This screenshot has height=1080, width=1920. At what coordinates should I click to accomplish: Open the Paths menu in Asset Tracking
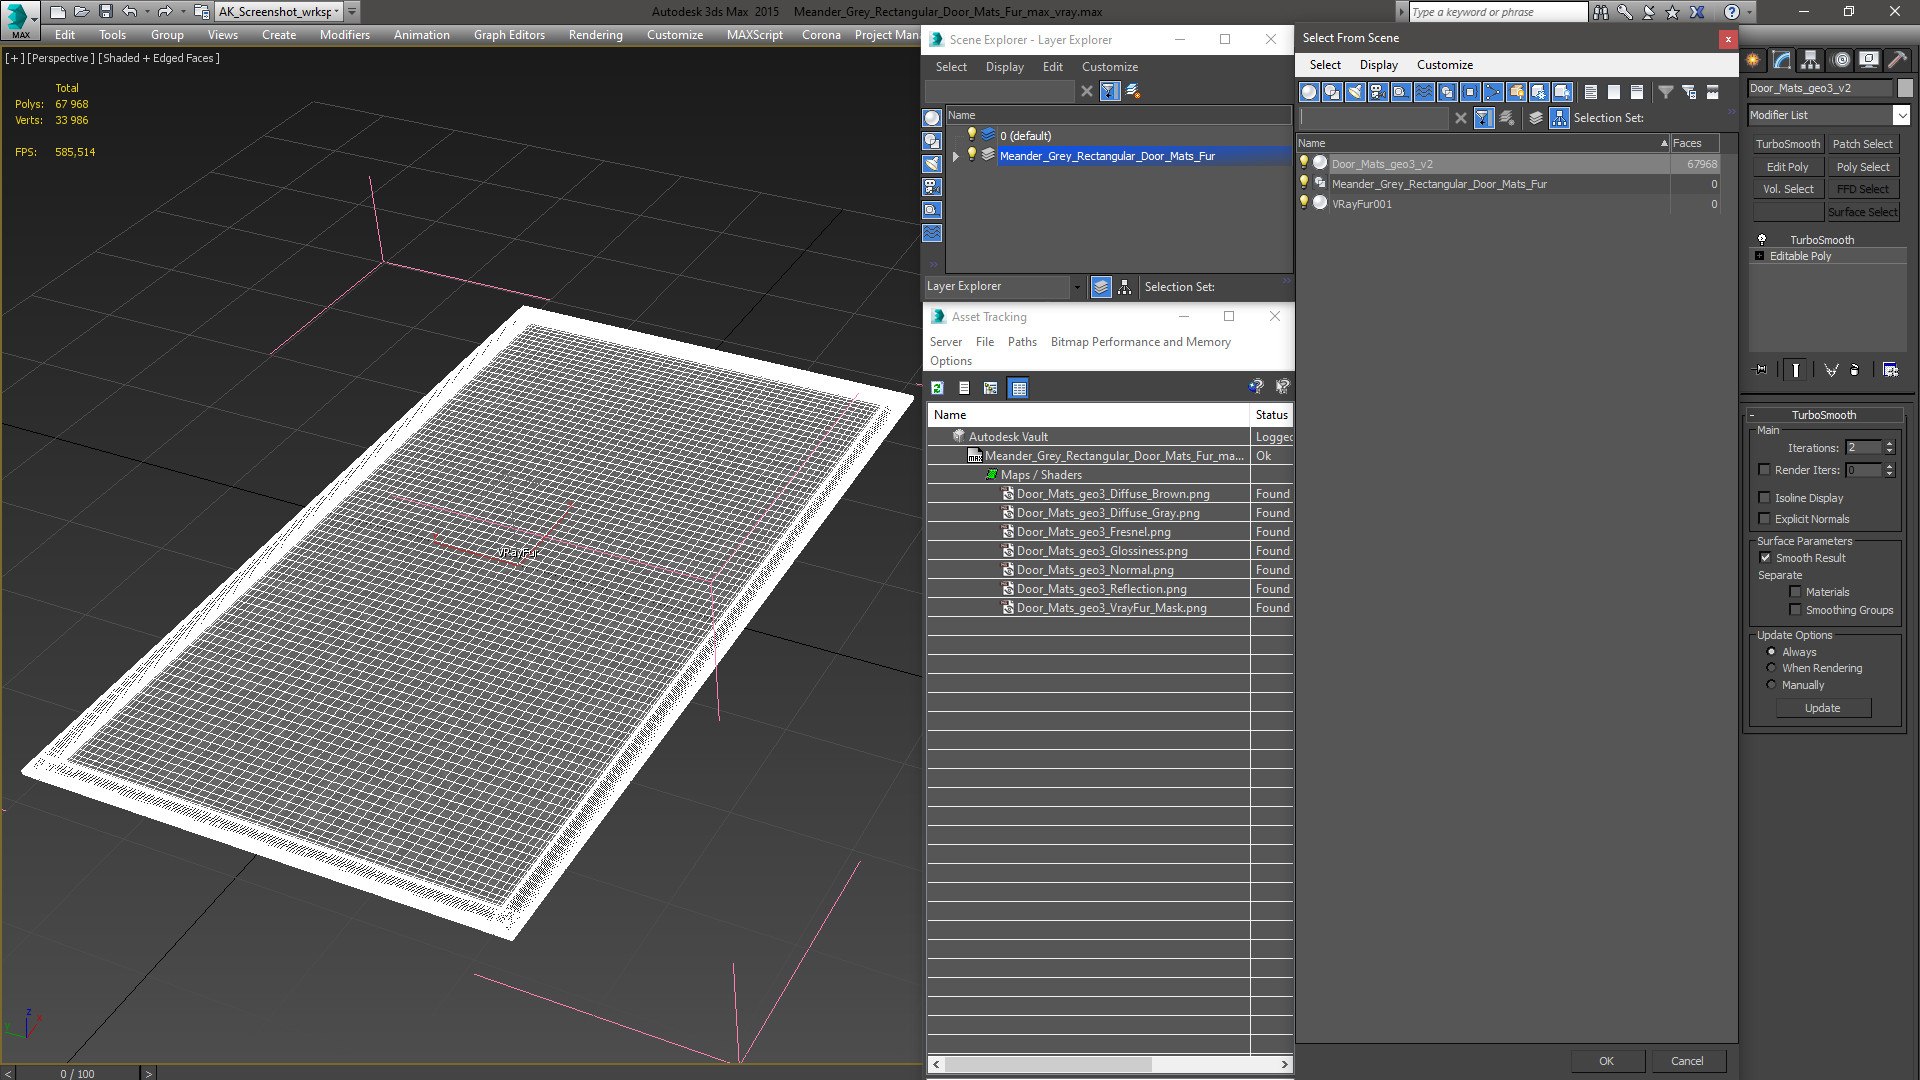pos(1022,342)
